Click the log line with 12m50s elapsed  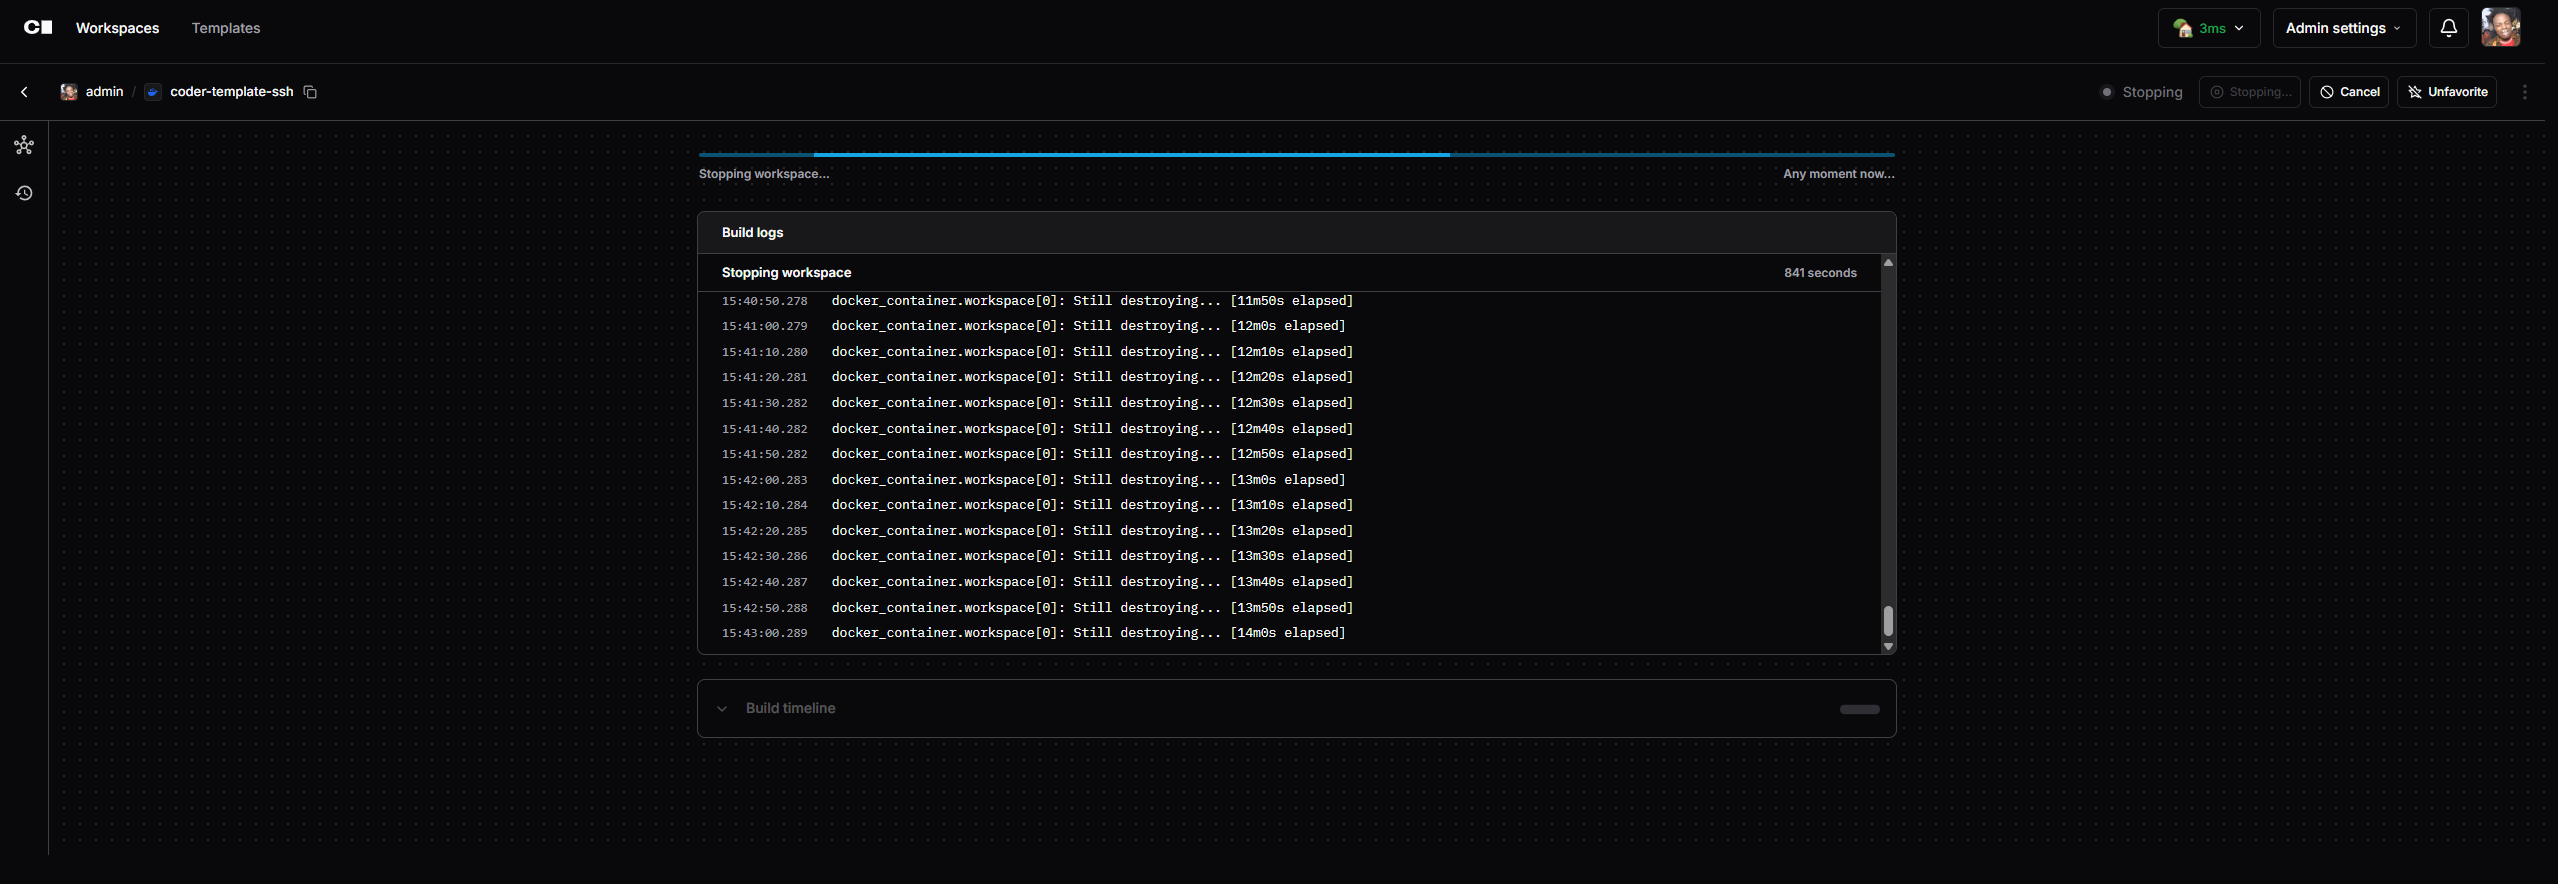1289,454
